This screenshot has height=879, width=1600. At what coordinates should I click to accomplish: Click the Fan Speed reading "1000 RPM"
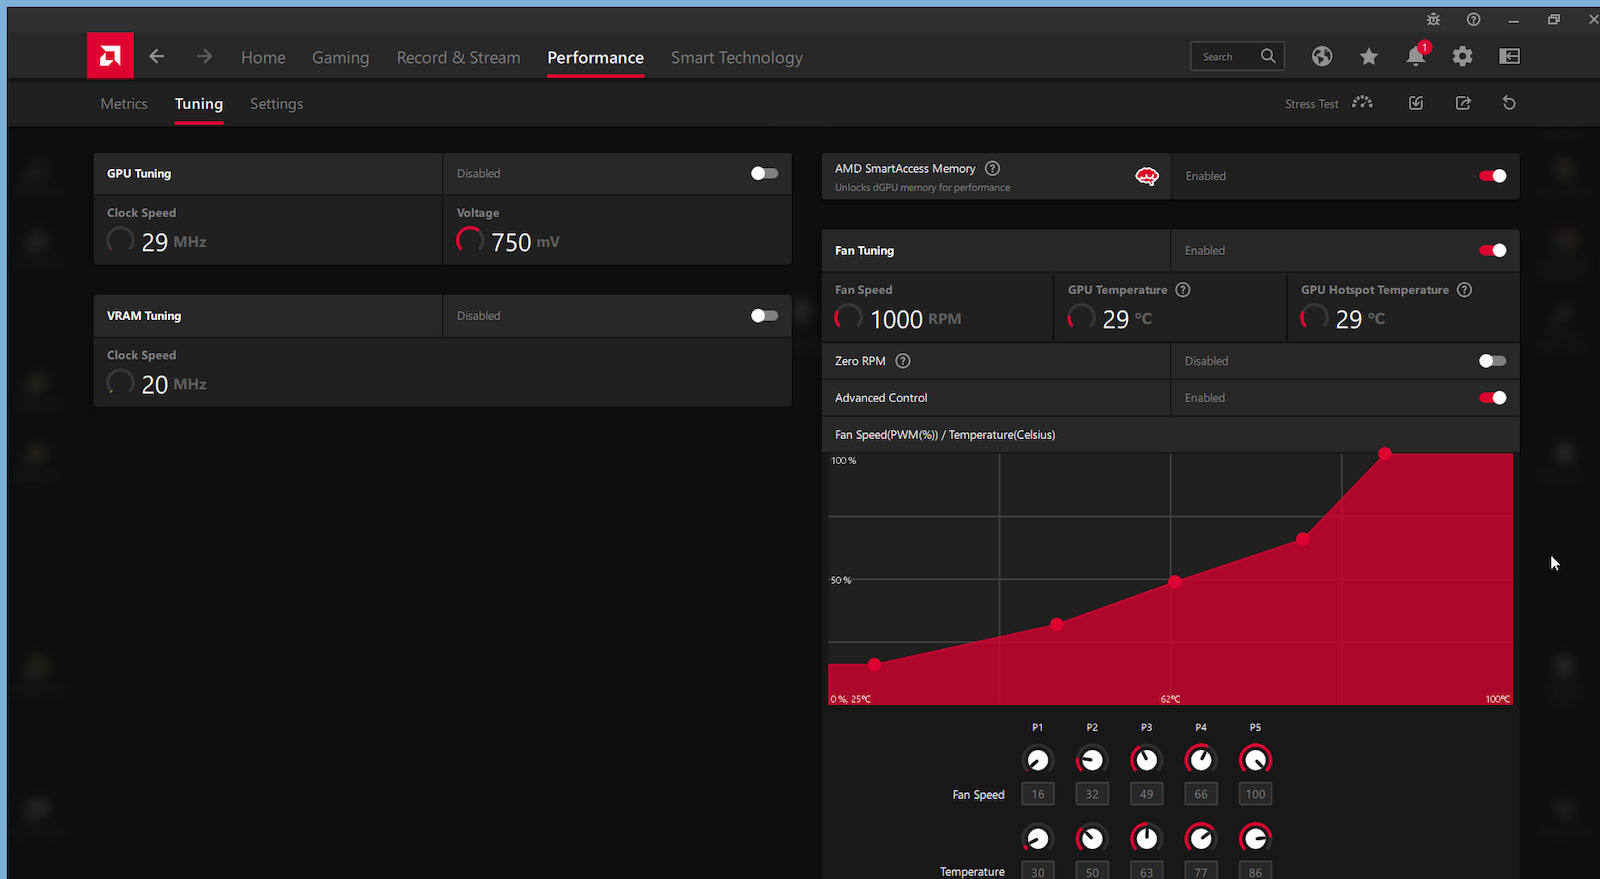[915, 319]
